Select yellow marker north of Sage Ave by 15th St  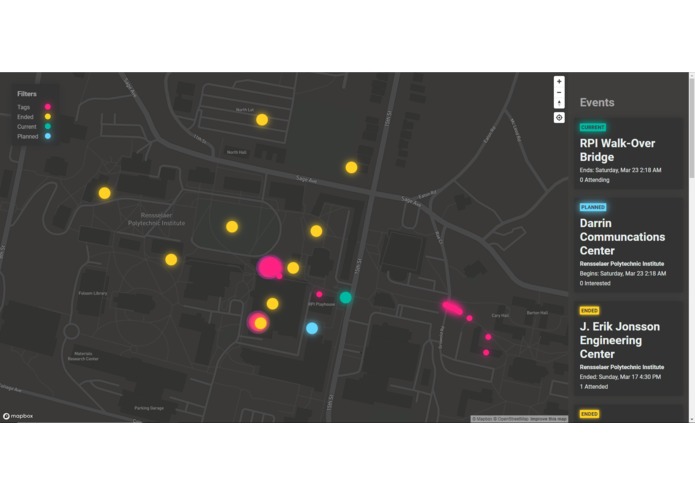click(351, 167)
